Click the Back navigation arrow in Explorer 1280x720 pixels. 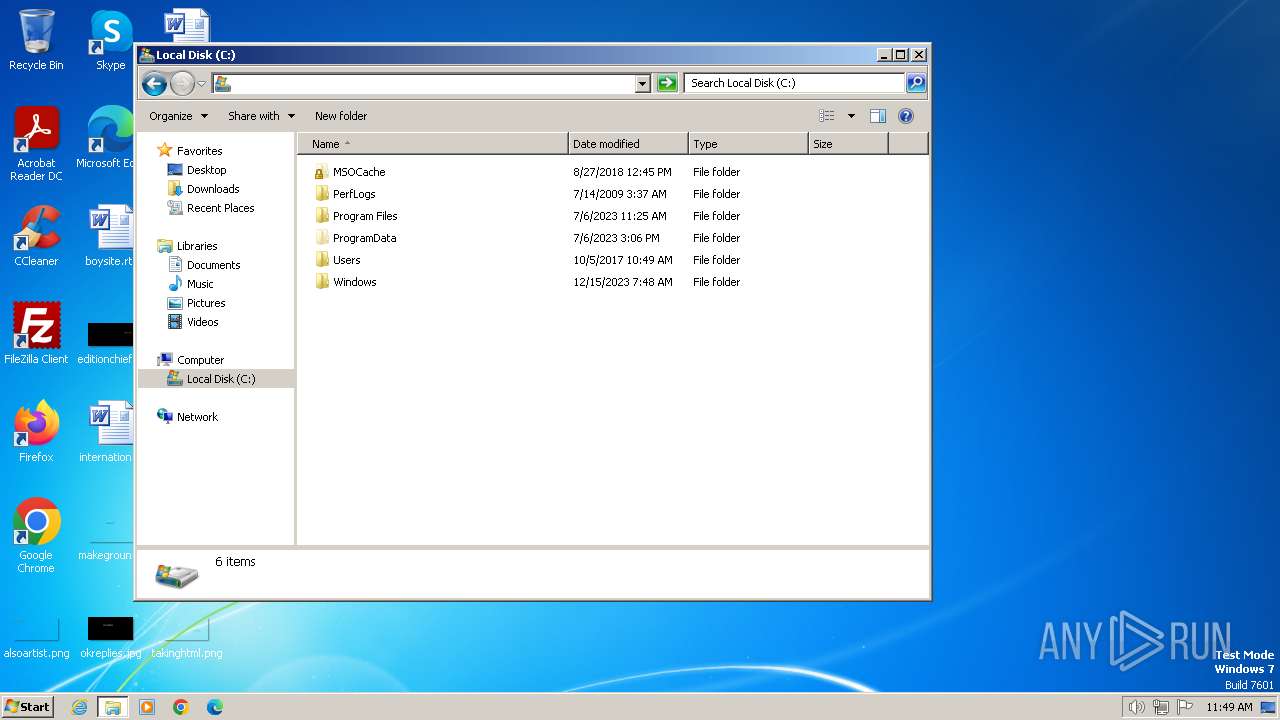point(154,84)
